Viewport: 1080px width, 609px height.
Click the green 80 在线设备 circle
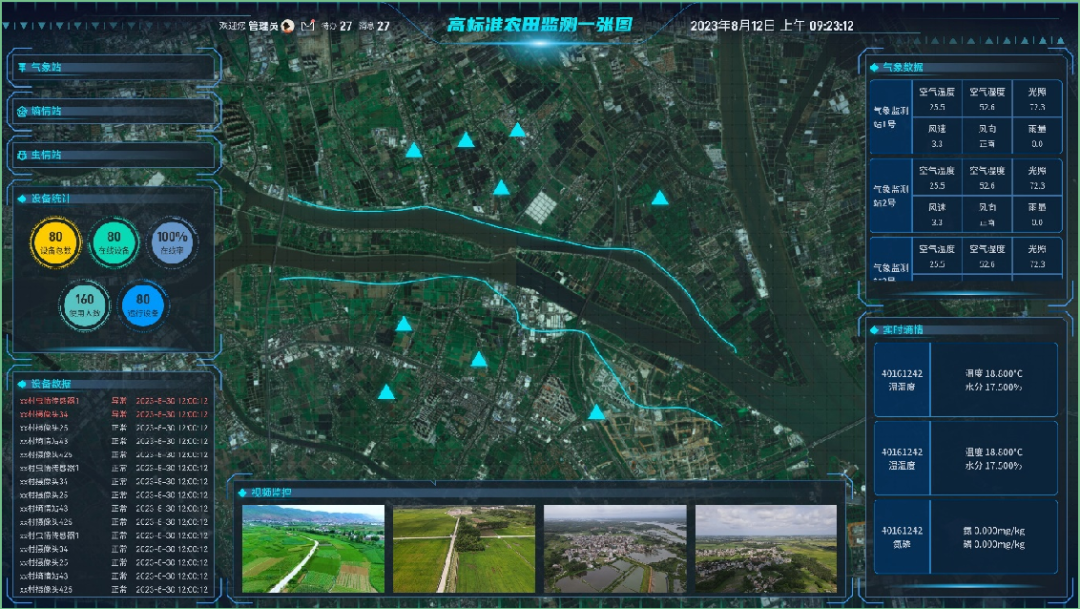(x=114, y=242)
